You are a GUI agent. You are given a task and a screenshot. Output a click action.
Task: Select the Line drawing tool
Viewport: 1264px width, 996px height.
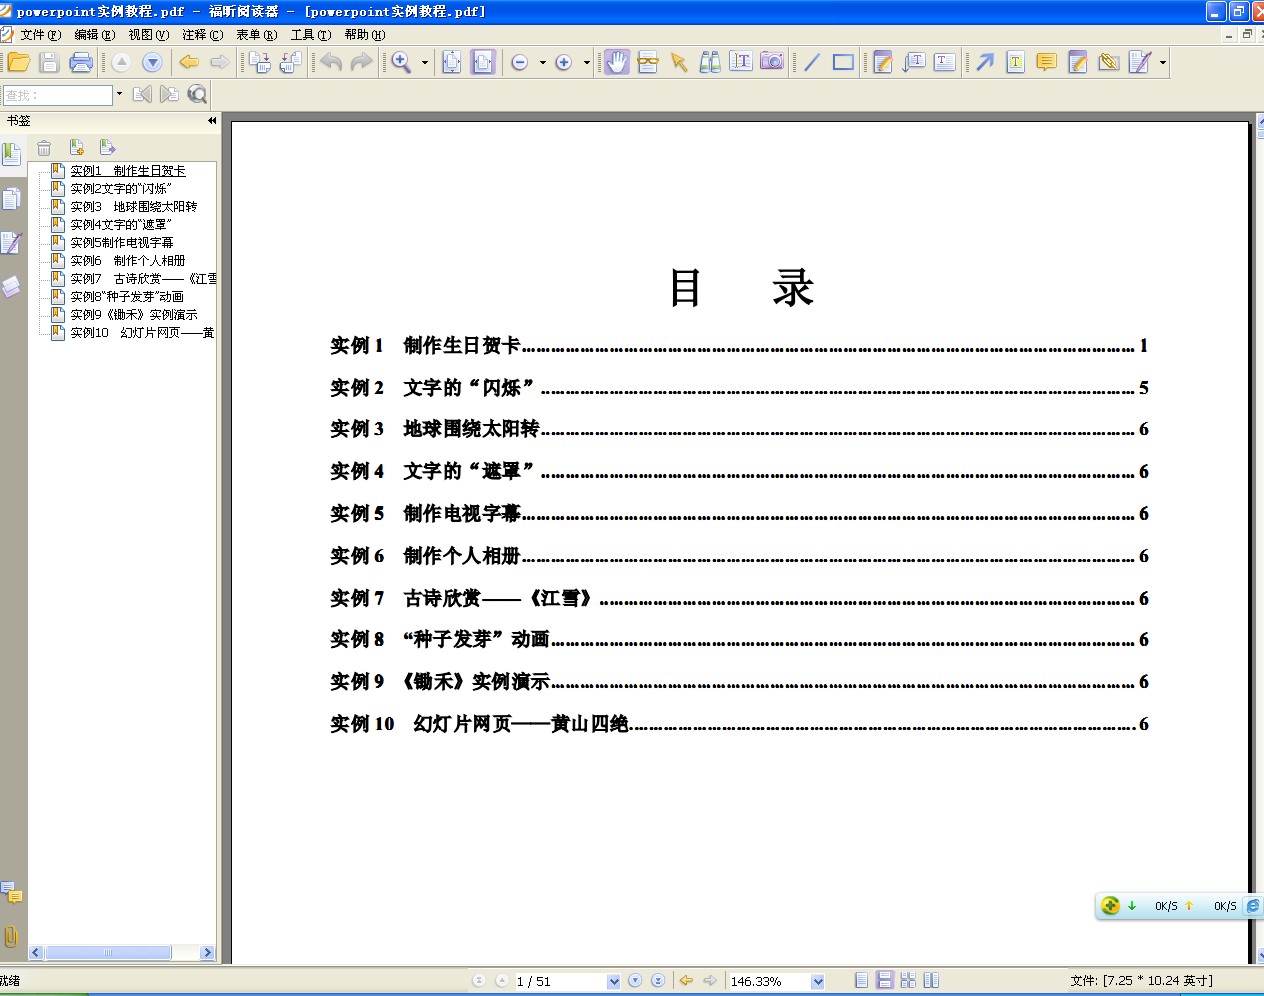[812, 62]
